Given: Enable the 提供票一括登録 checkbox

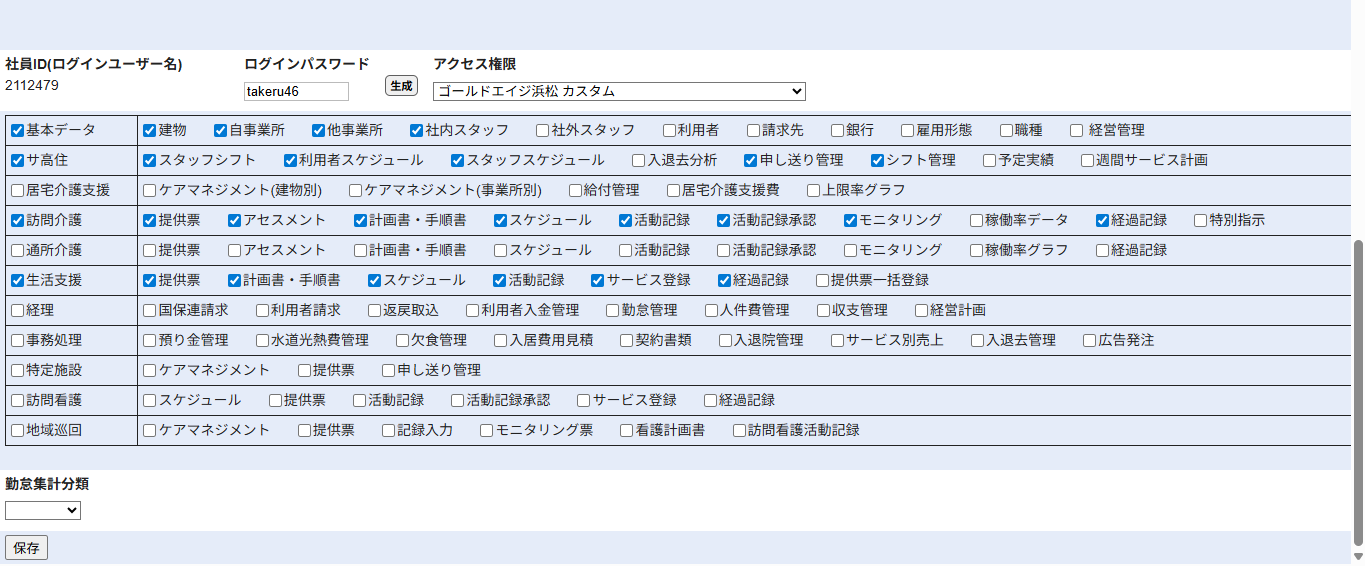Looking at the screenshot, I should coord(823,280).
